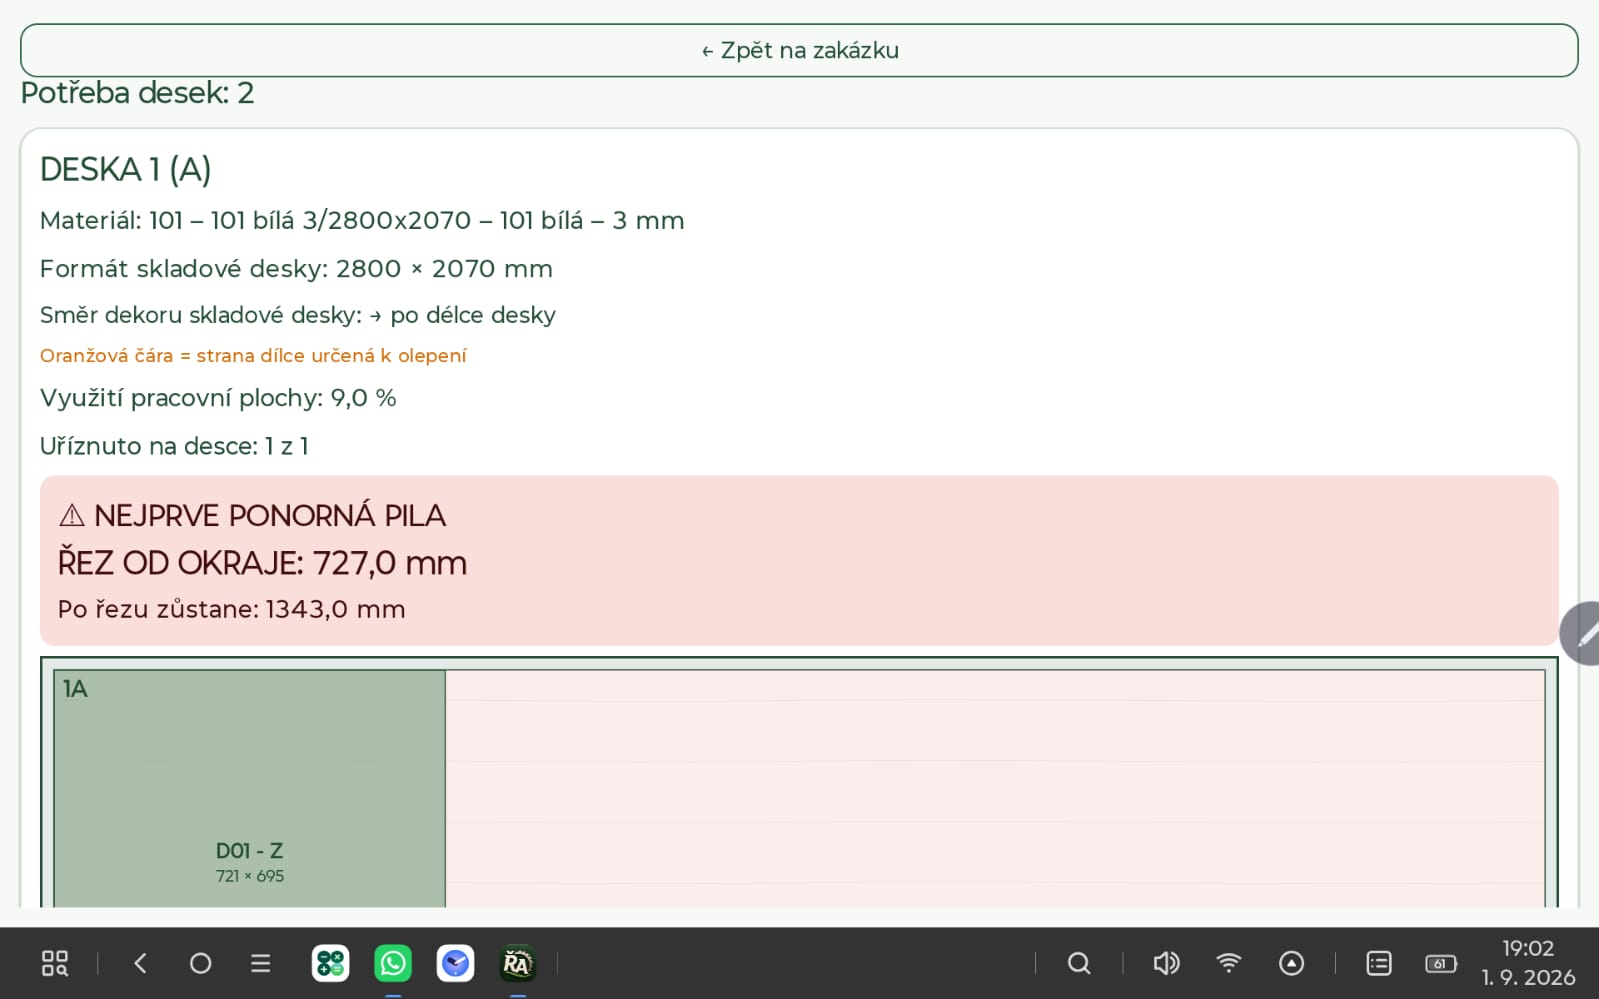Go back via Zpět na zakázku button

(799, 50)
